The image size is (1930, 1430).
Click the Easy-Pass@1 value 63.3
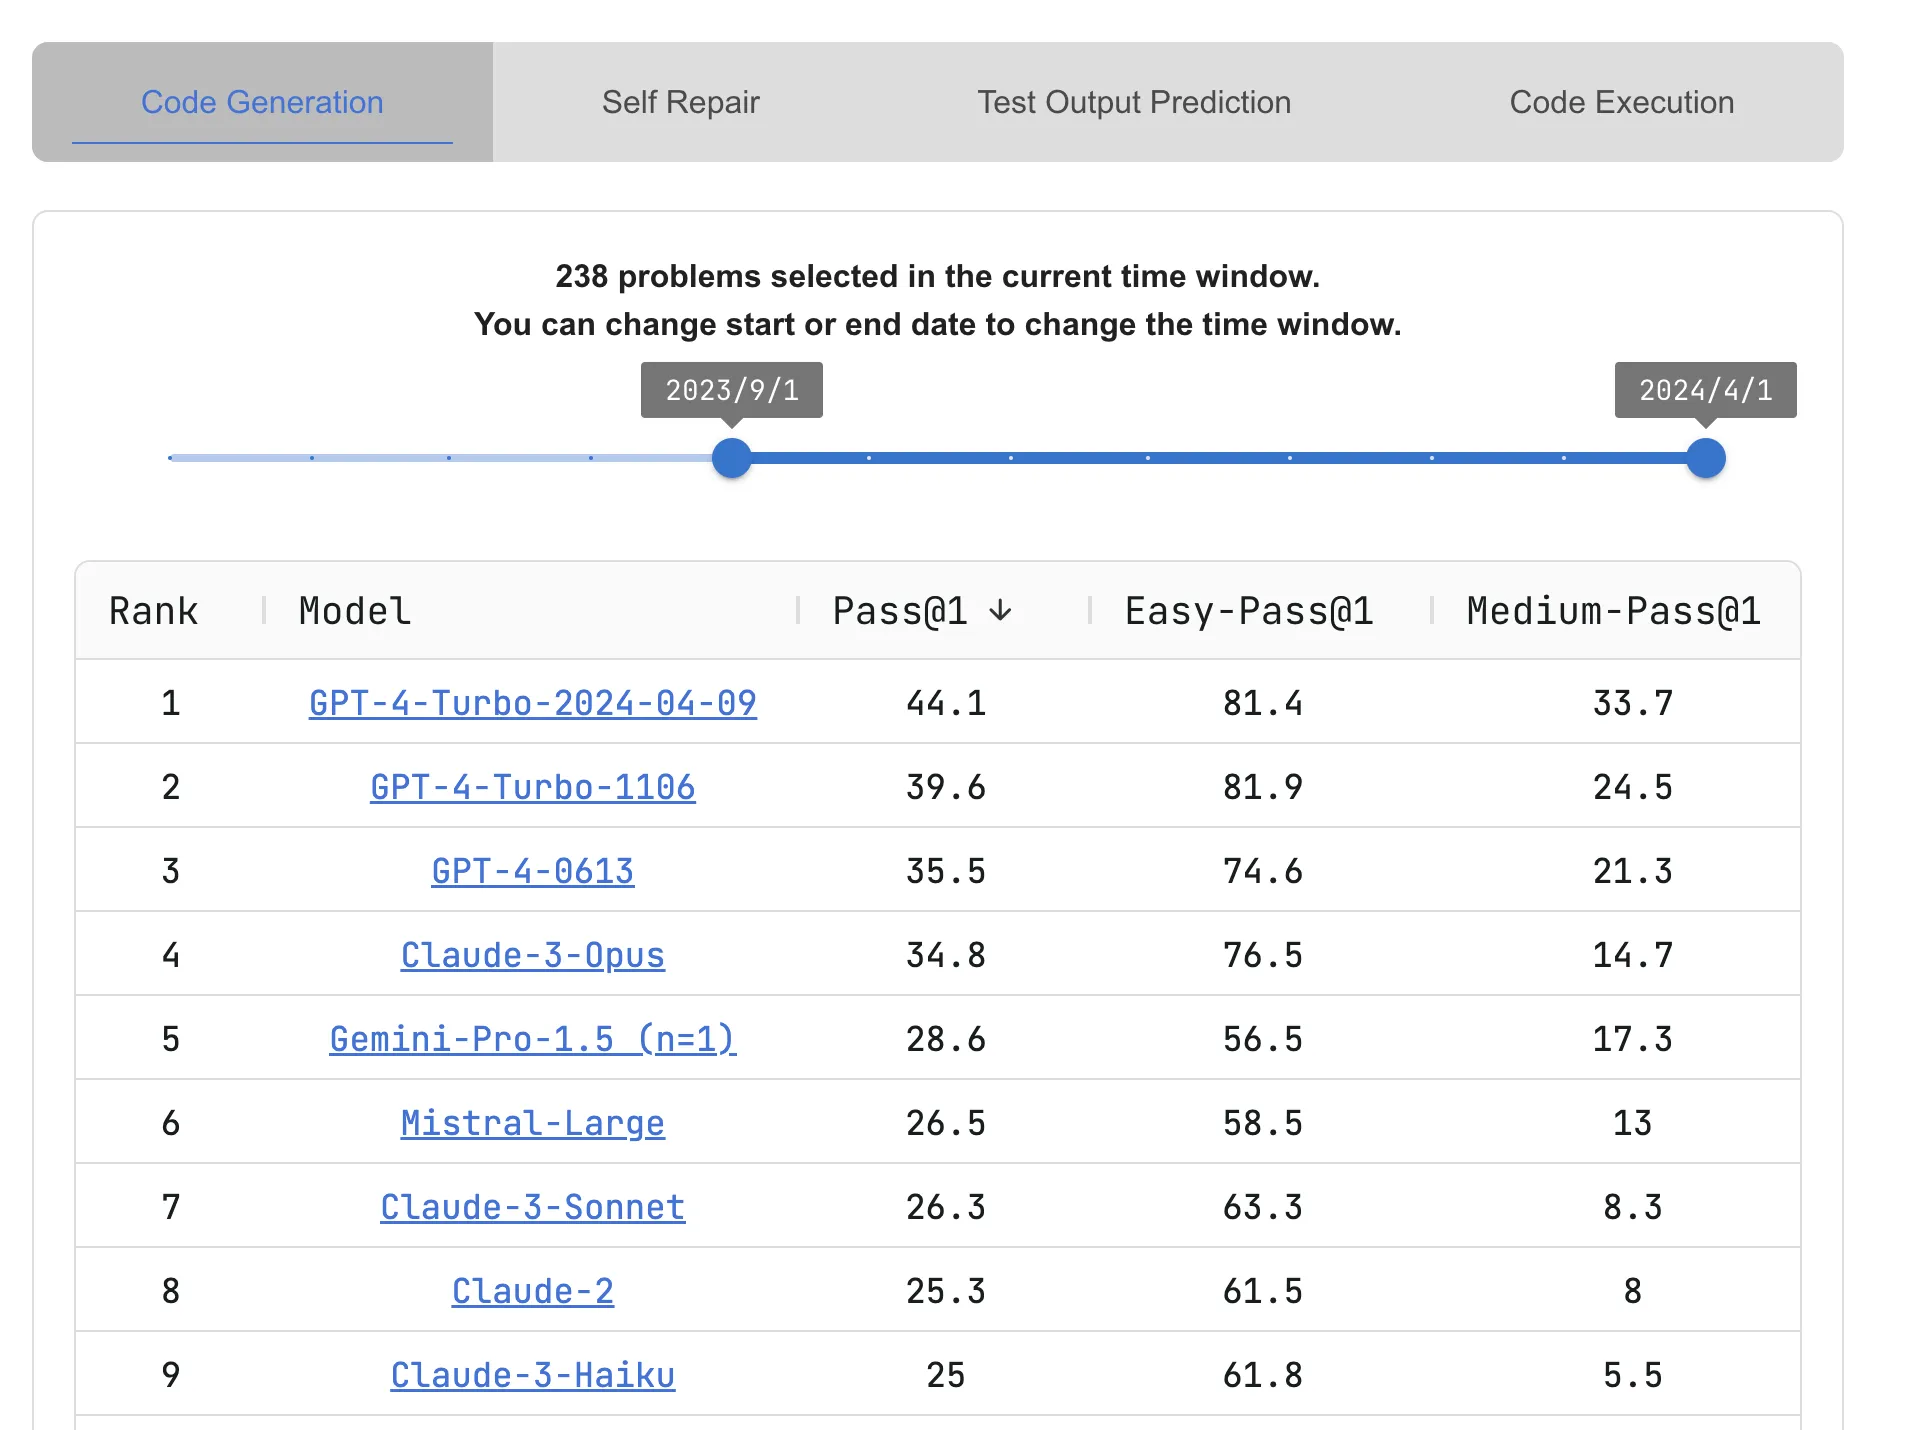point(1263,1207)
